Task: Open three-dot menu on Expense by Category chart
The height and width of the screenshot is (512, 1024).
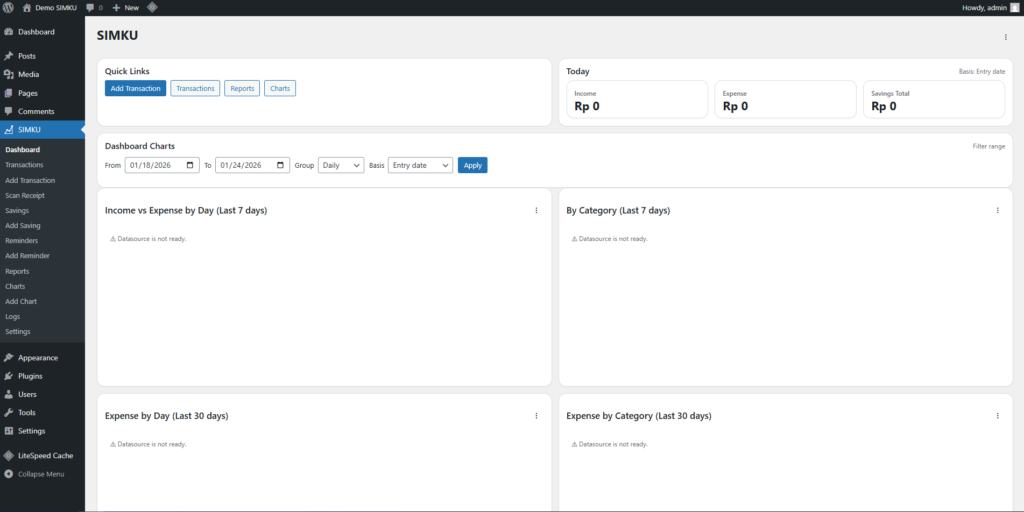Action: point(997,415)
